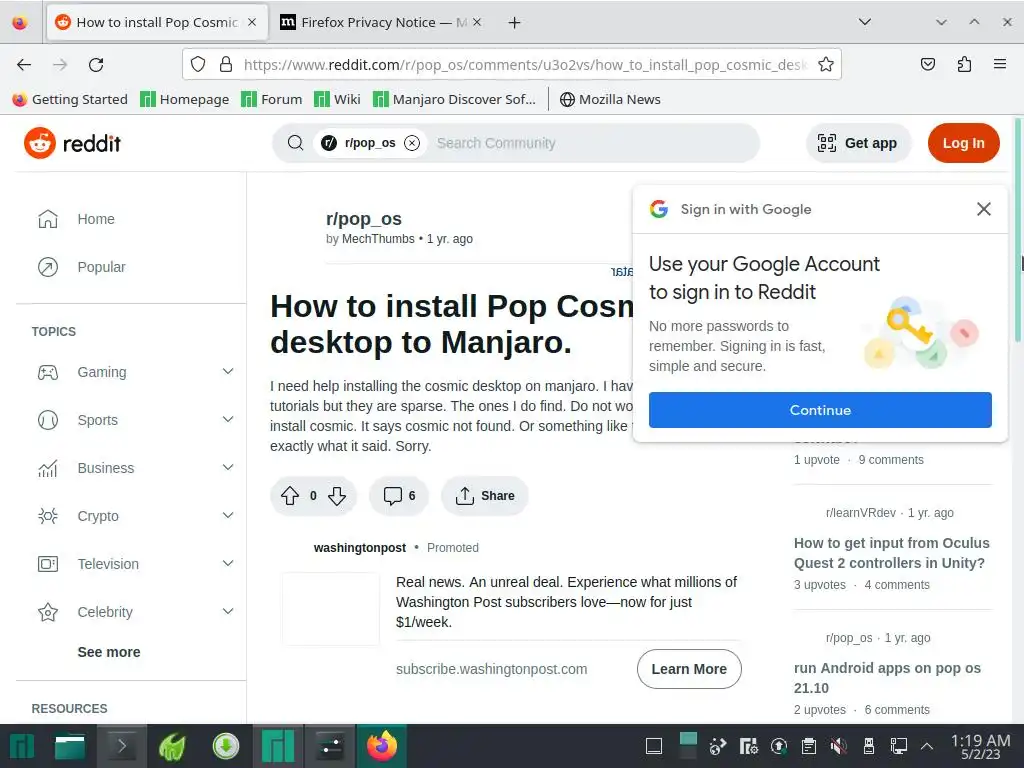Image resolution: width=1024 pixels, height=768 pixels.
Task: Expand the Celebrity topic
Action: coord(228,611)
